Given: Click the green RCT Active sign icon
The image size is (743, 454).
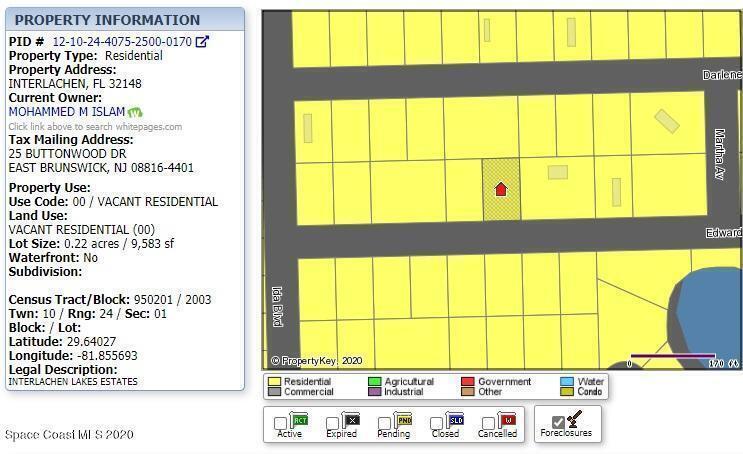Looking at the screenshot, I should click(299, 420).
